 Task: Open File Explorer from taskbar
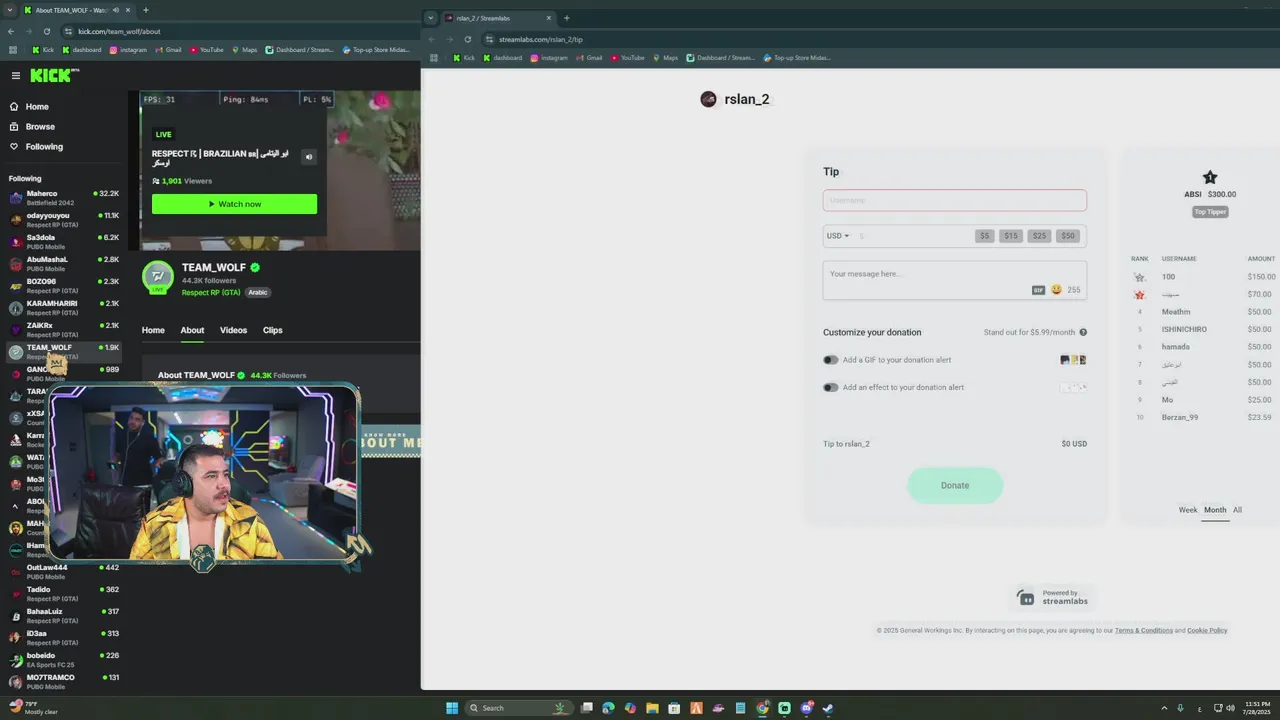652,708
